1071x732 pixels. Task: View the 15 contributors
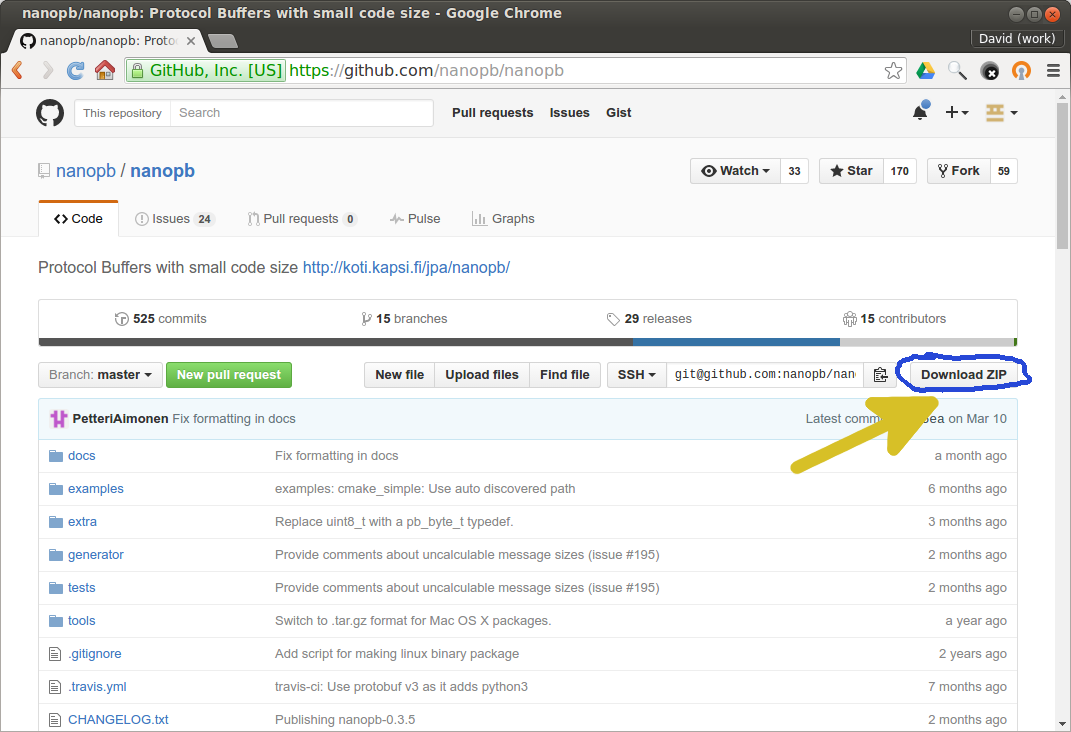click(x=894, y=319)
